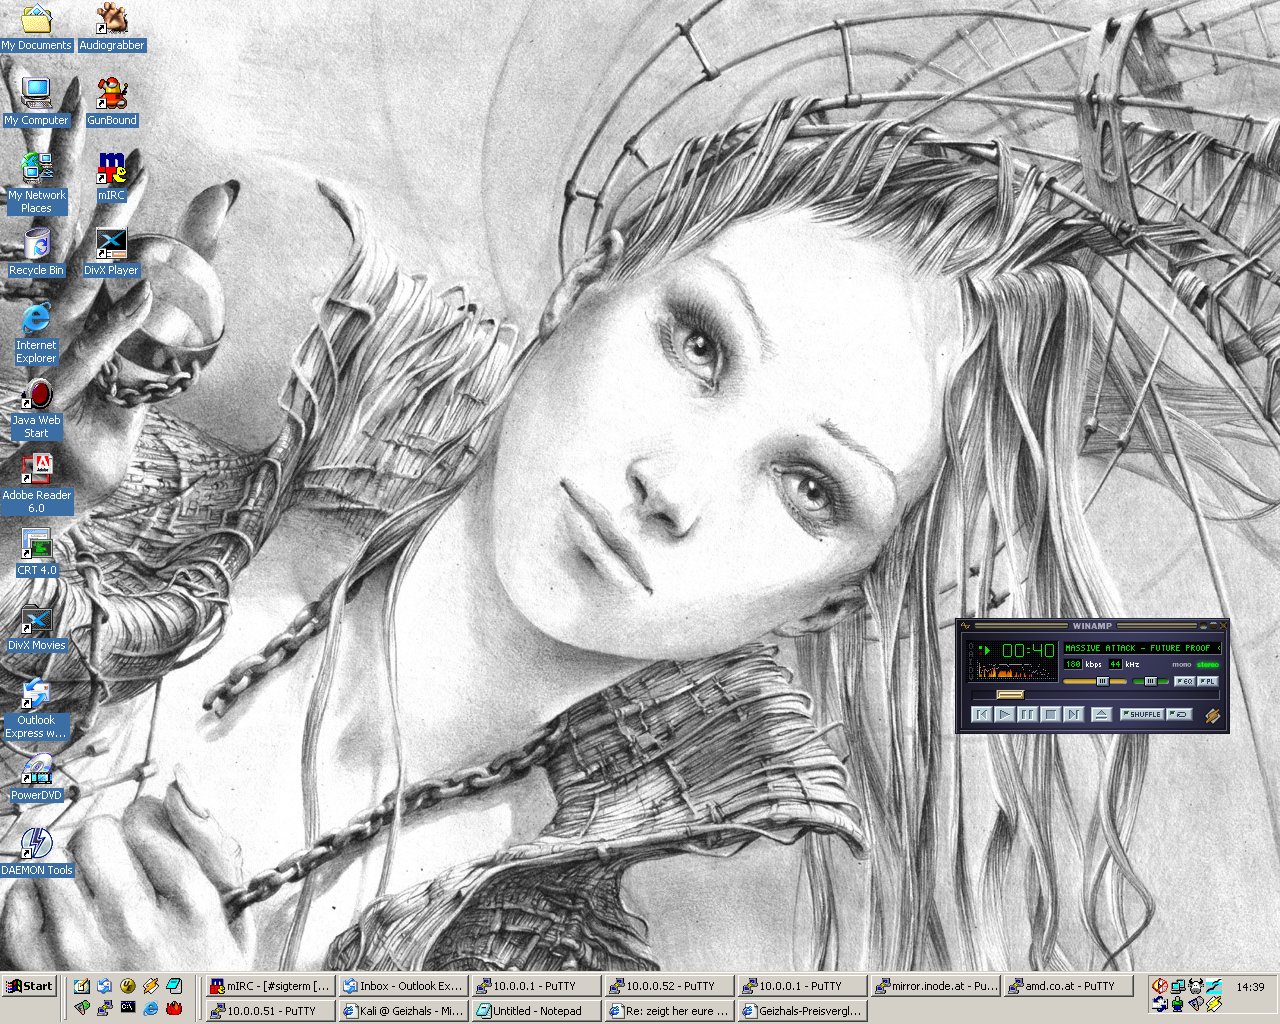
Task: Click the Winamp balance slider
Action: 1151,681
